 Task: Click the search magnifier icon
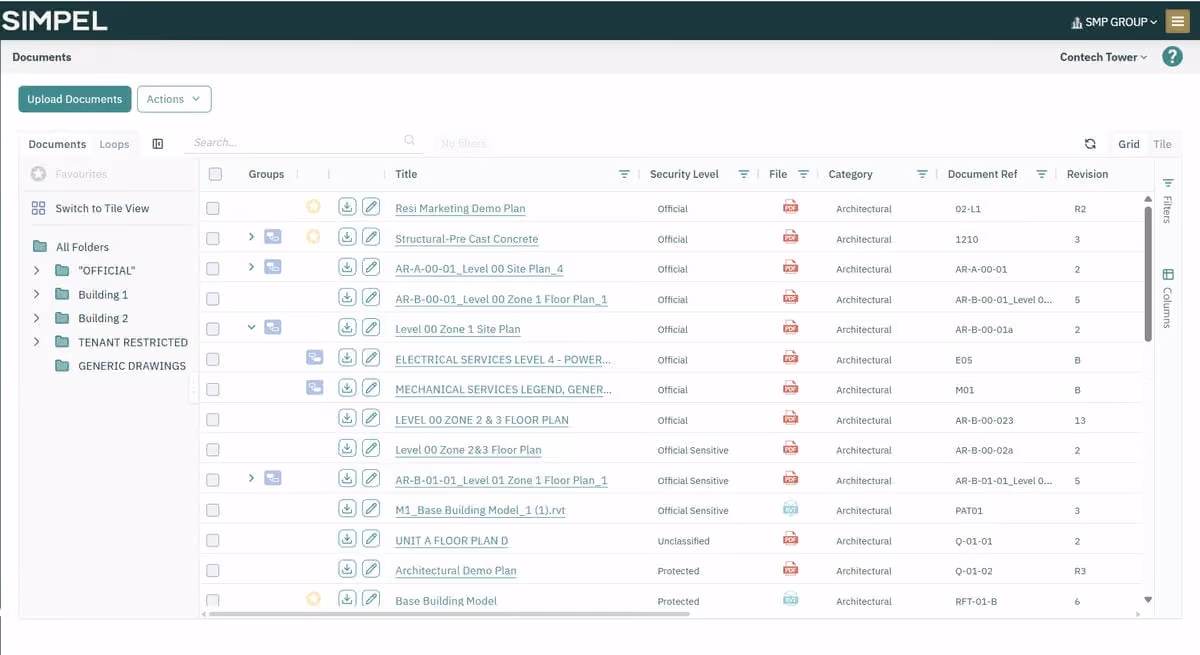click(x=409, y=141)
